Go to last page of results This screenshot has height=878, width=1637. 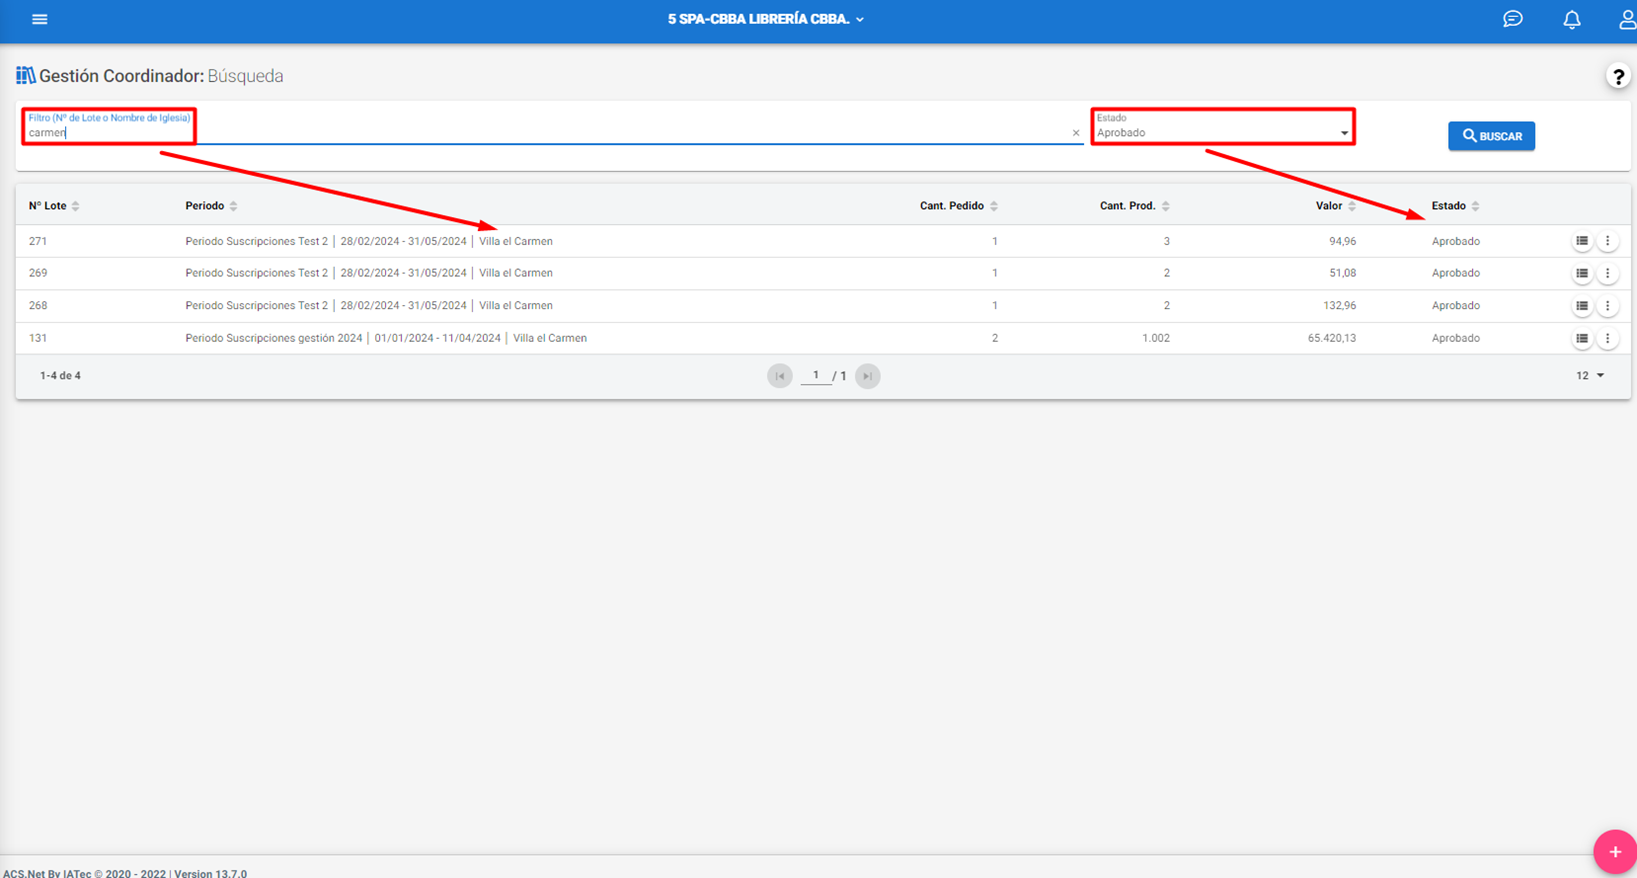868,376
